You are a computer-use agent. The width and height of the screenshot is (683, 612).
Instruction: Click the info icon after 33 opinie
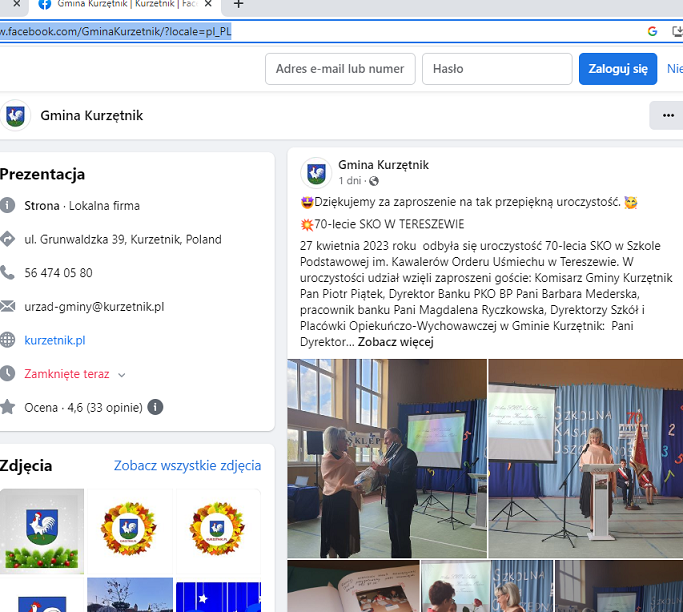(155, 407)
